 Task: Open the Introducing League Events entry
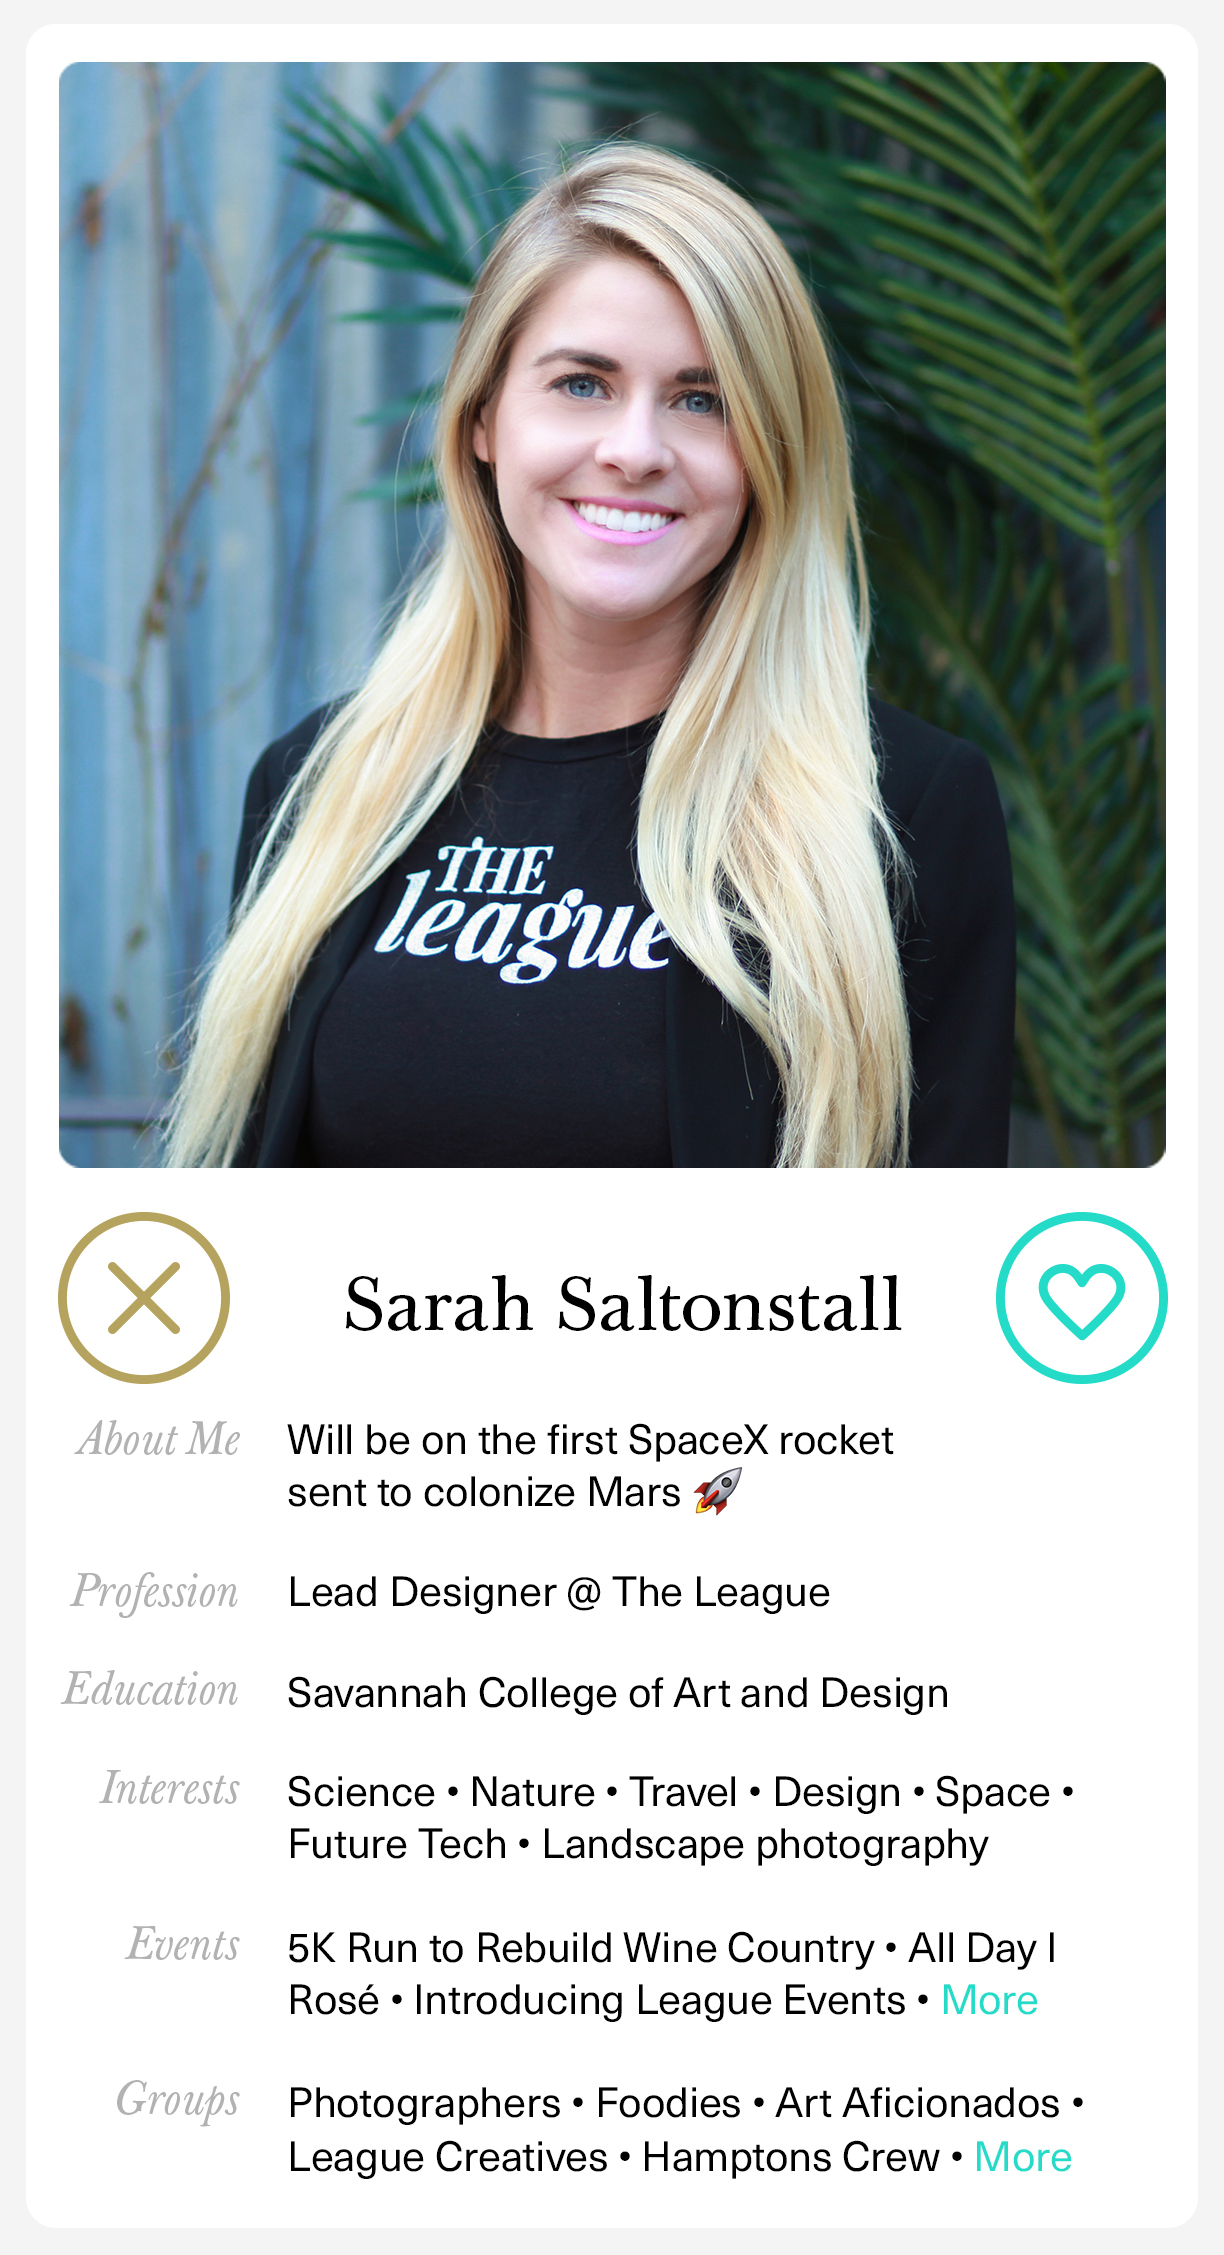point(660,2000)
